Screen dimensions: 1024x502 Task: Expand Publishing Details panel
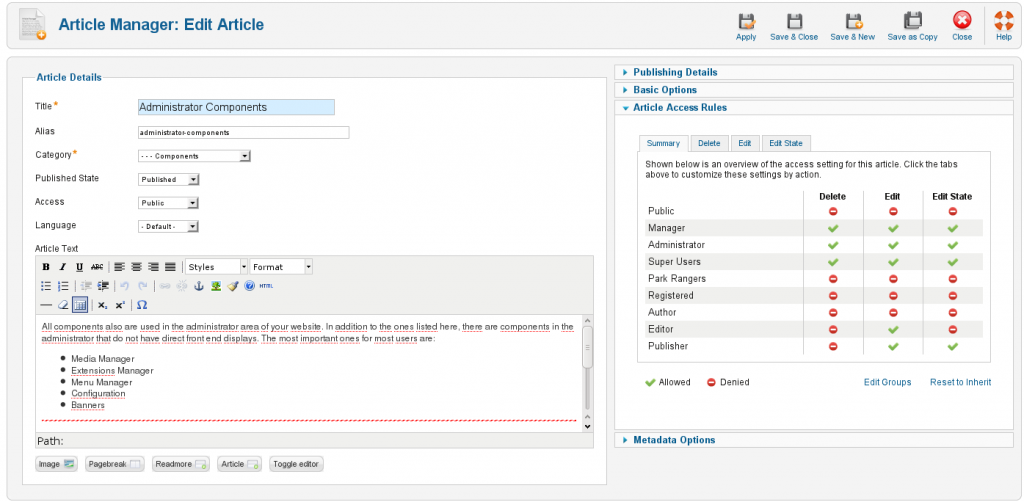[x=814, y=72]
